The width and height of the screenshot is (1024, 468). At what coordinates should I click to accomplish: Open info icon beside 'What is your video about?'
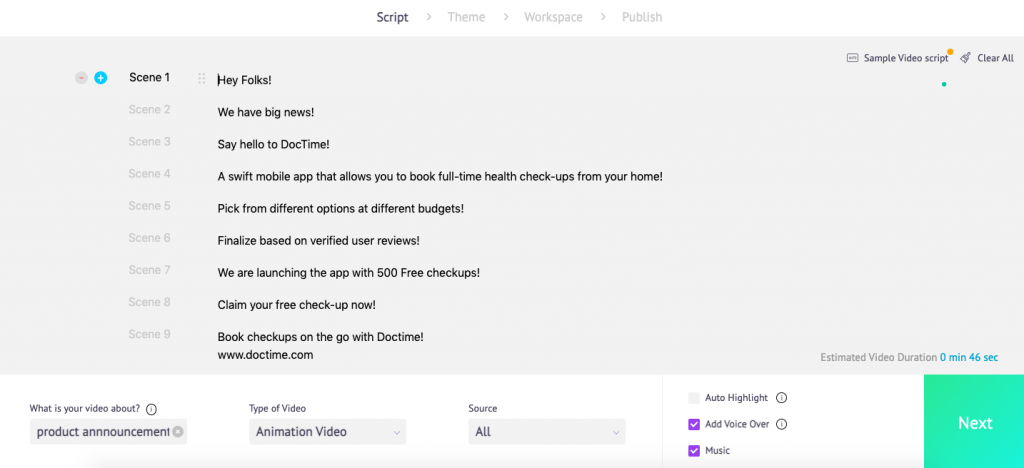coord(152,409)
